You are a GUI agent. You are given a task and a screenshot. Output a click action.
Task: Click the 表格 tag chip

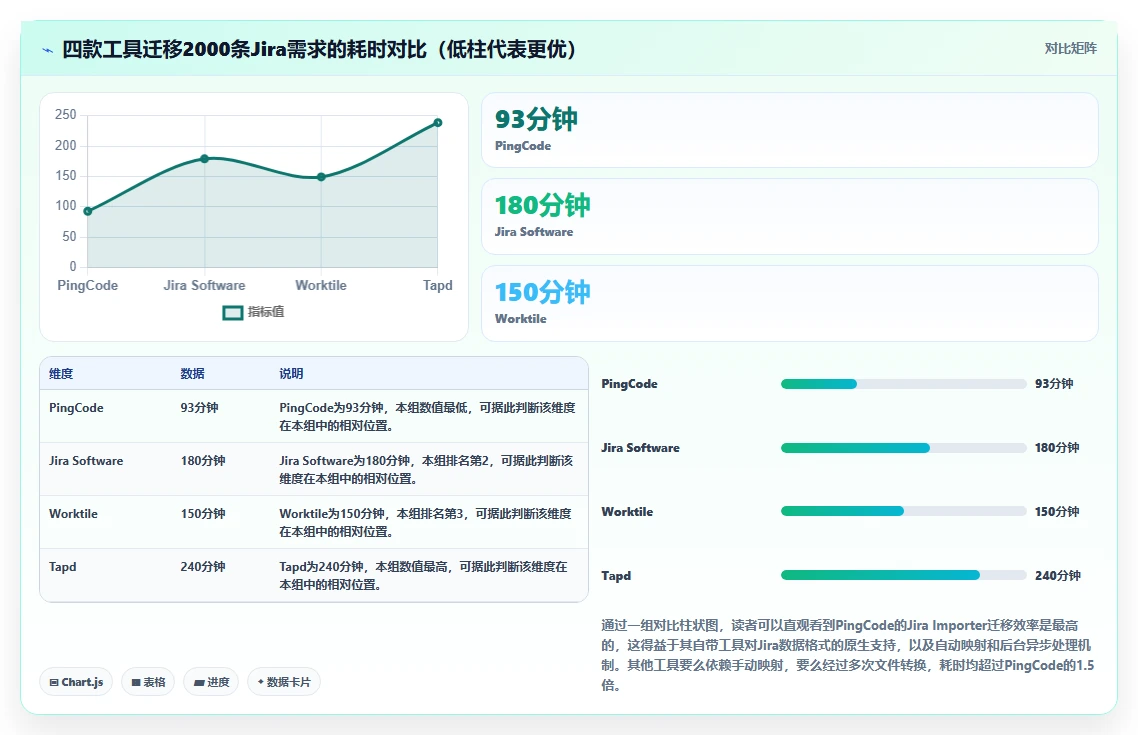click(x=148, y=682)
